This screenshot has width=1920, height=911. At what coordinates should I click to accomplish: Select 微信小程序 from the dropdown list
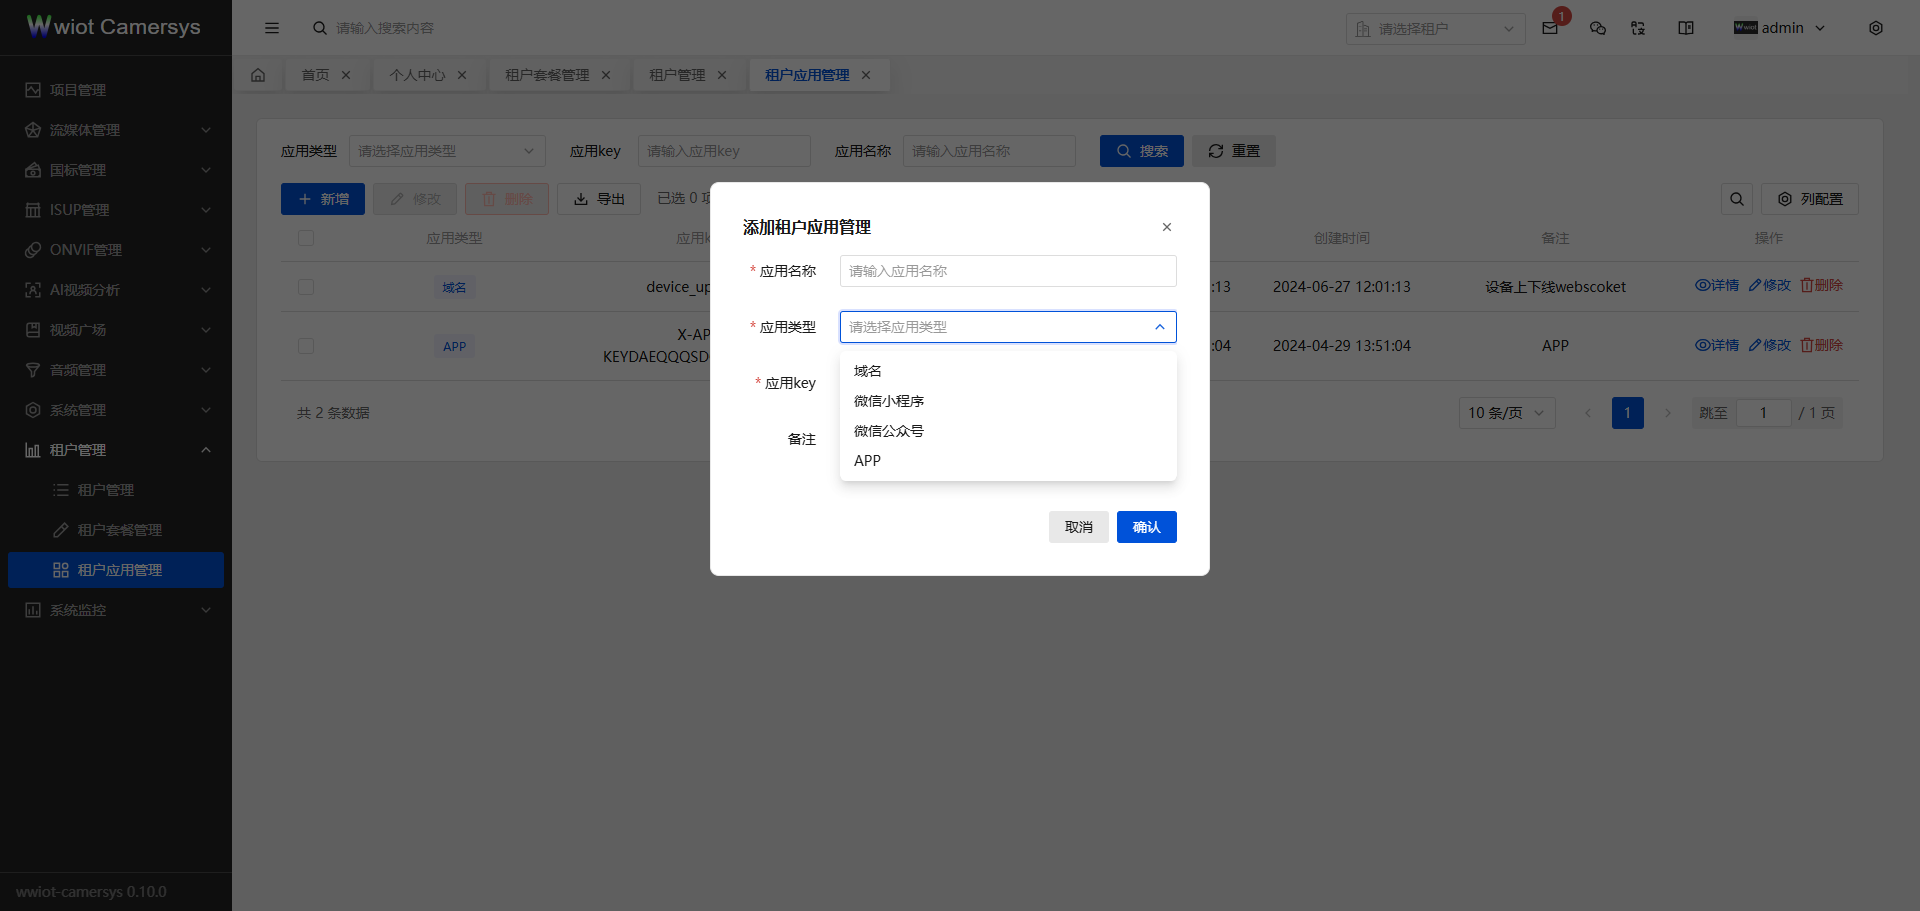tap(889, 401)
